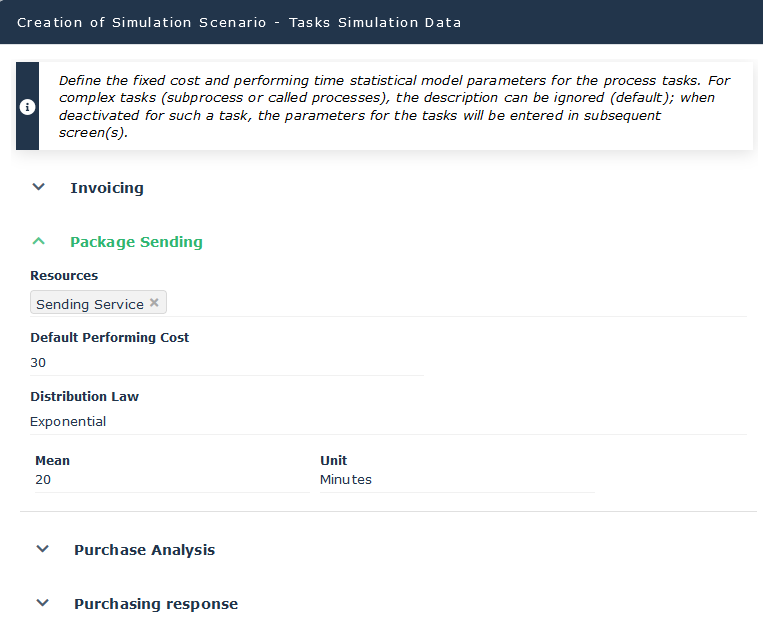
Task: Click the bold Resources label
Action: point(64,276)
